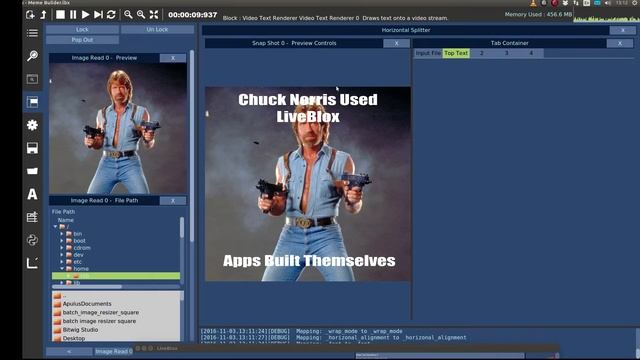Open the form list sidebar icon
640x360 pixels.
(x=32, y=217)
